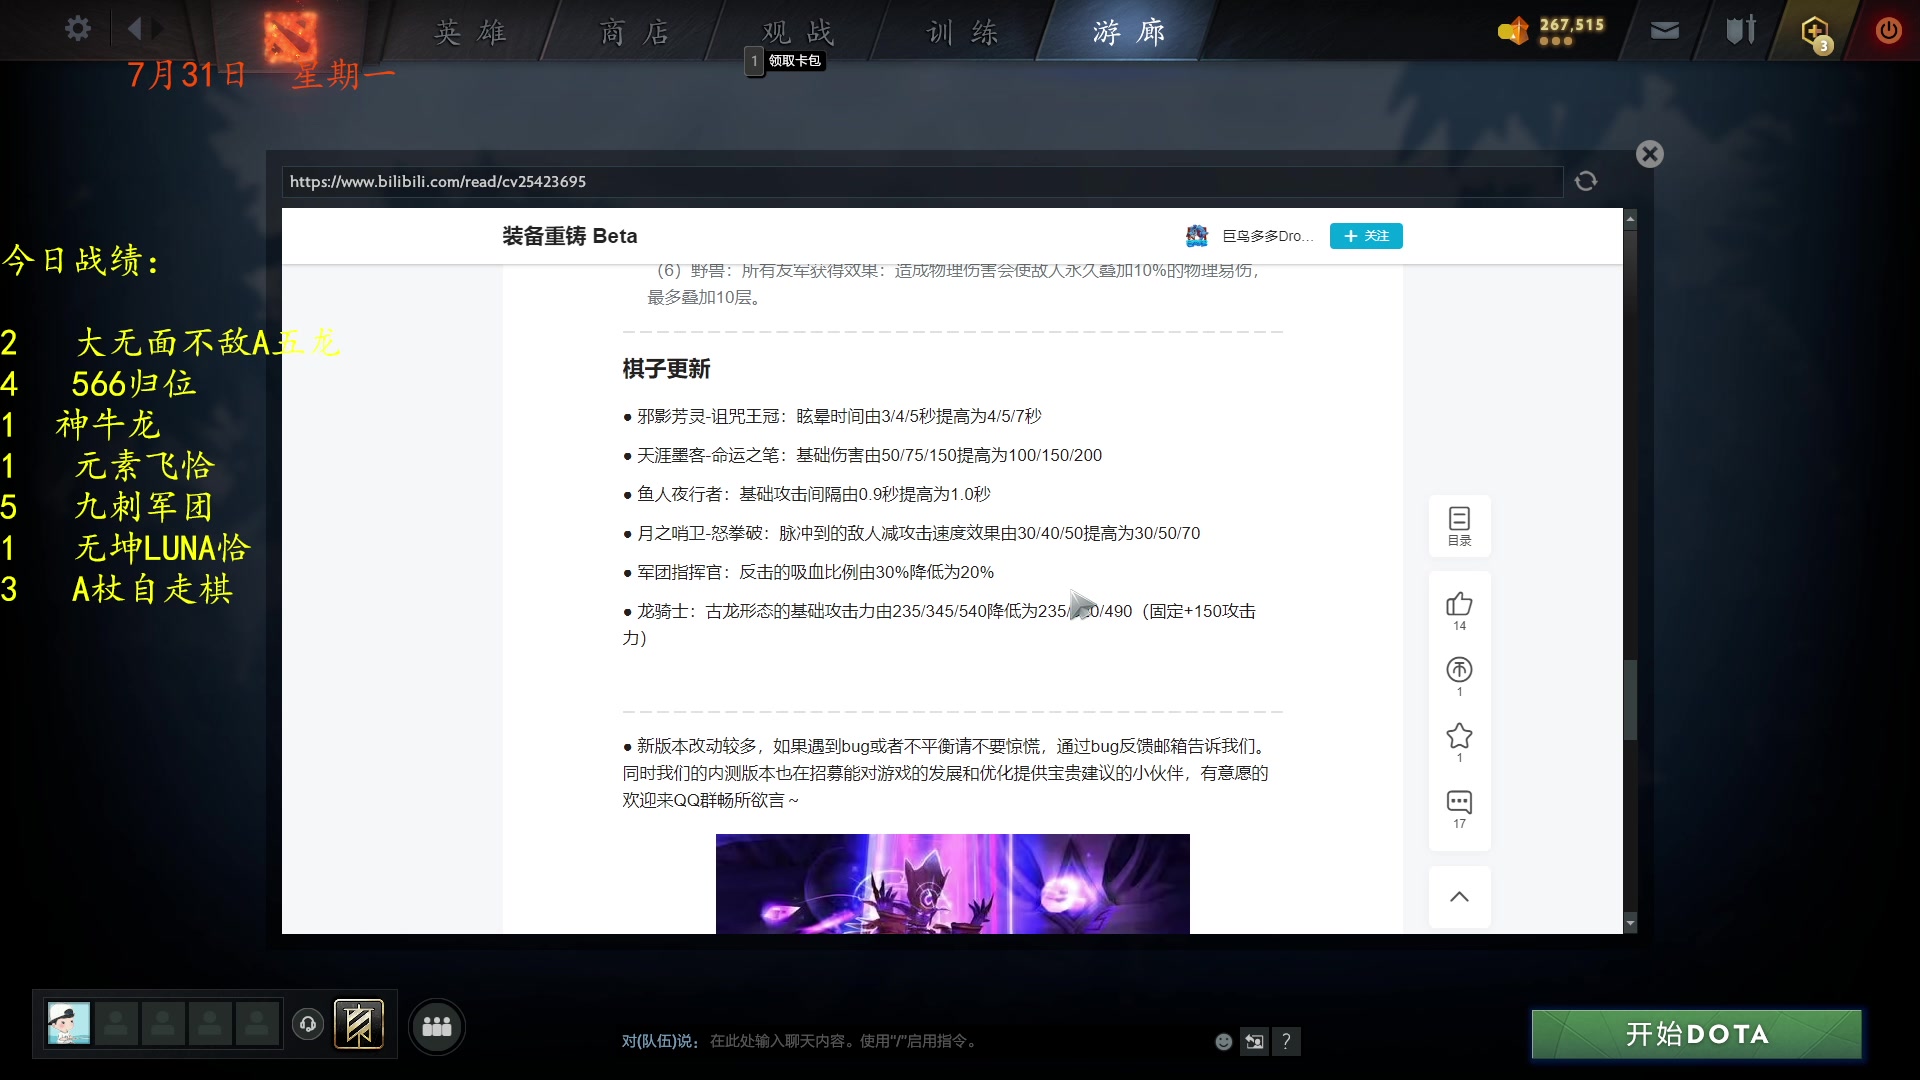Open the friends list group icon
This screenshot has height=1080, width=1920.
point(437,1026)
